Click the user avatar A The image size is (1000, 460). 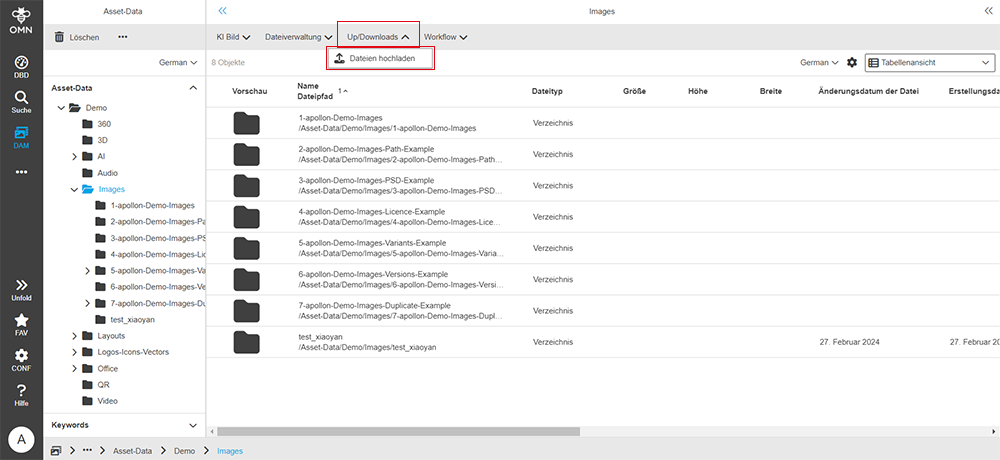tap(21, 439)
